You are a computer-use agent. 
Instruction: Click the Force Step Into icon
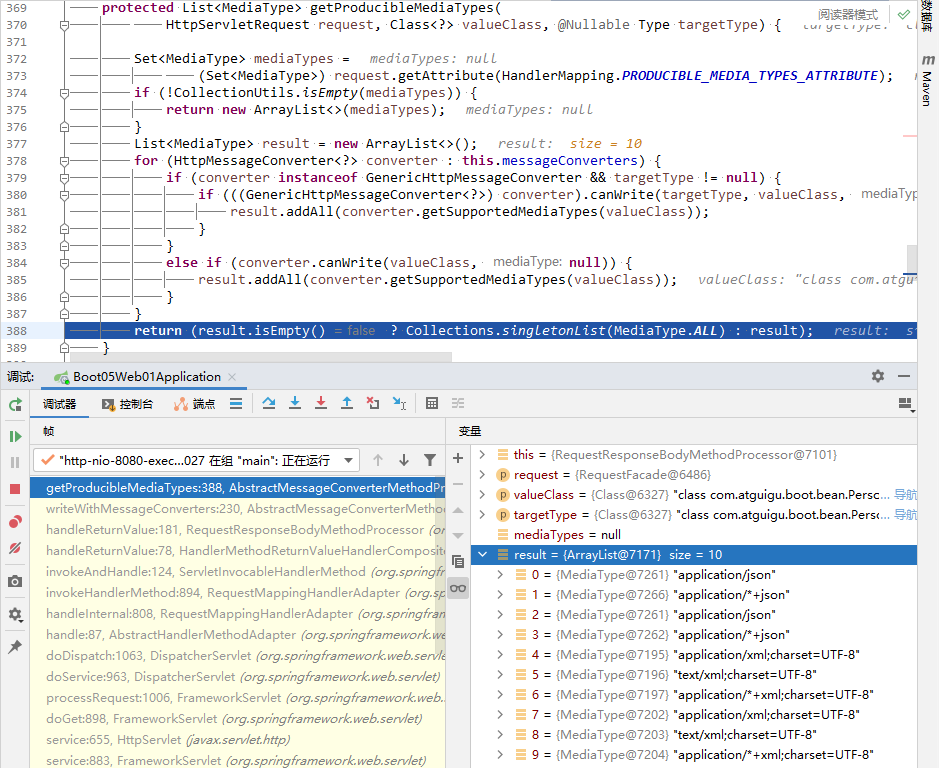(x=321, y=403)
